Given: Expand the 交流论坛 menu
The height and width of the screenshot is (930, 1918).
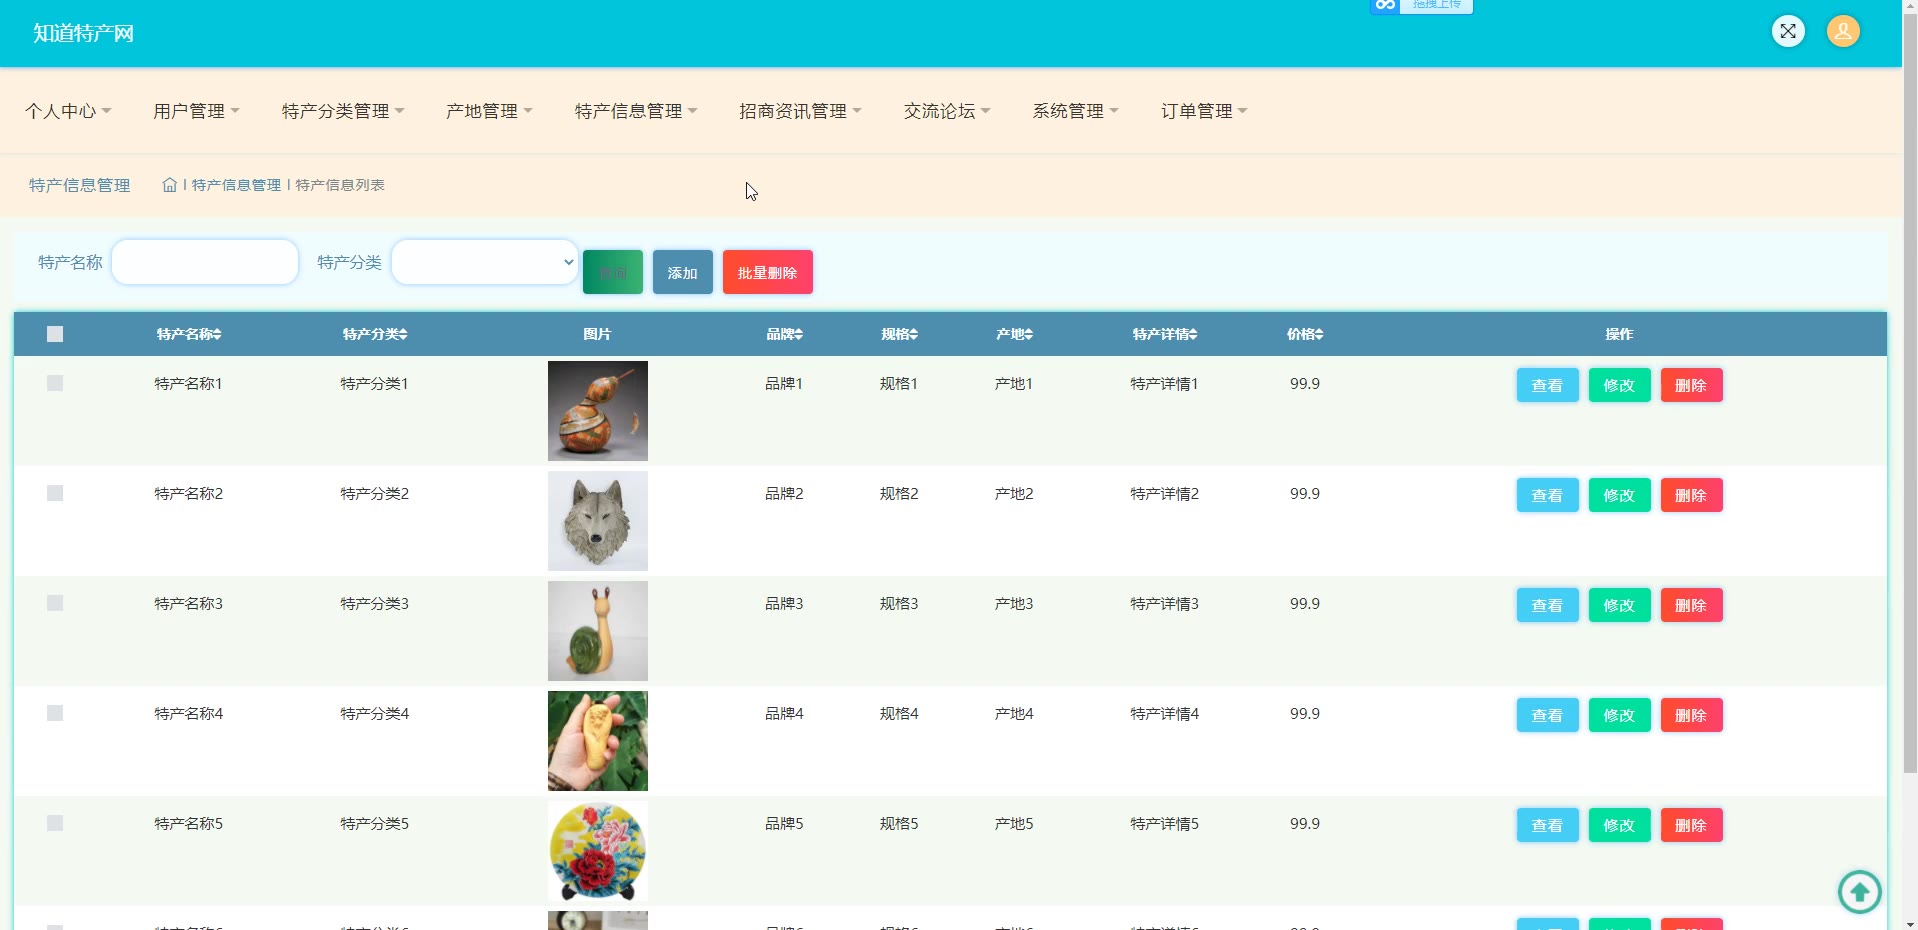Looking at the screenshot, I should pos(947,111).
